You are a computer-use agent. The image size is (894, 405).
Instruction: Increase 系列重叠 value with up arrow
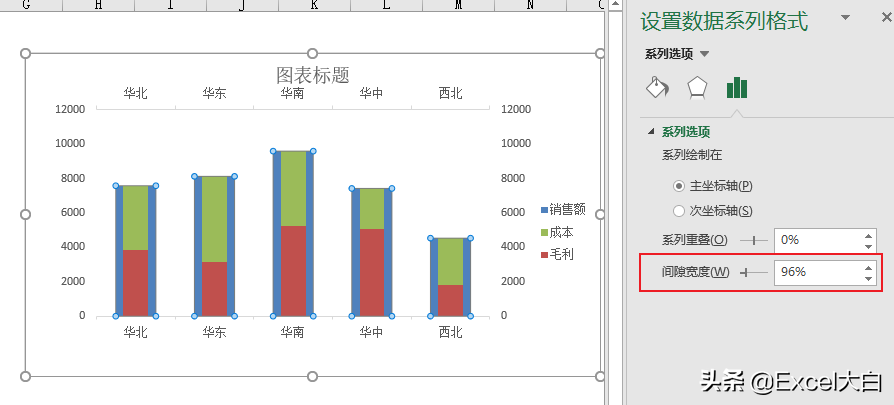pos(868,235)
